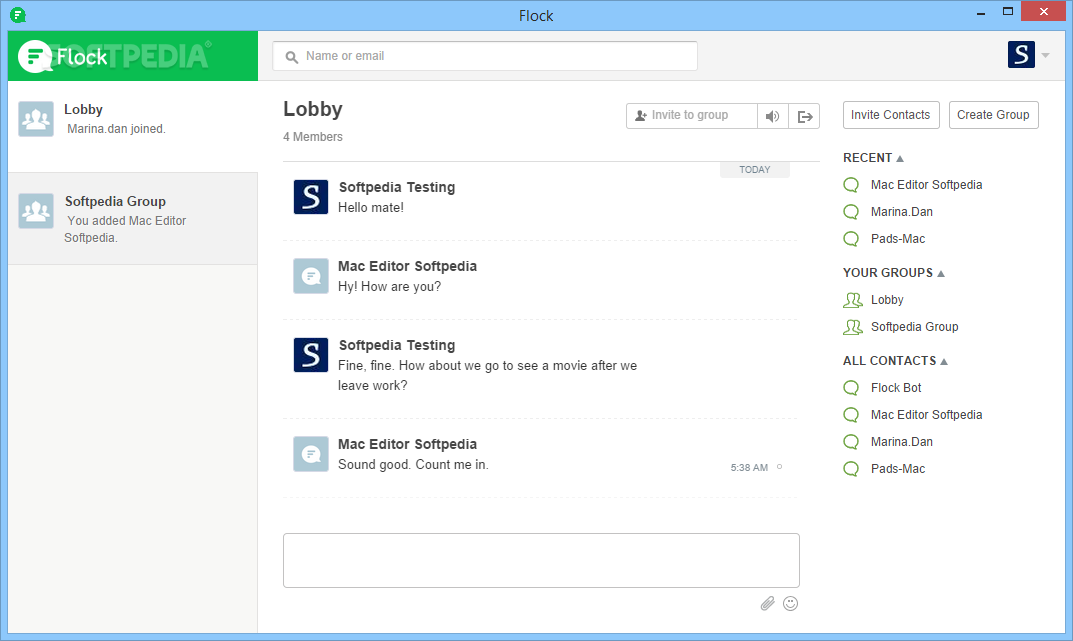Click the leave group exit icon
The image size is (1073, 641).
tap(805, 116)
